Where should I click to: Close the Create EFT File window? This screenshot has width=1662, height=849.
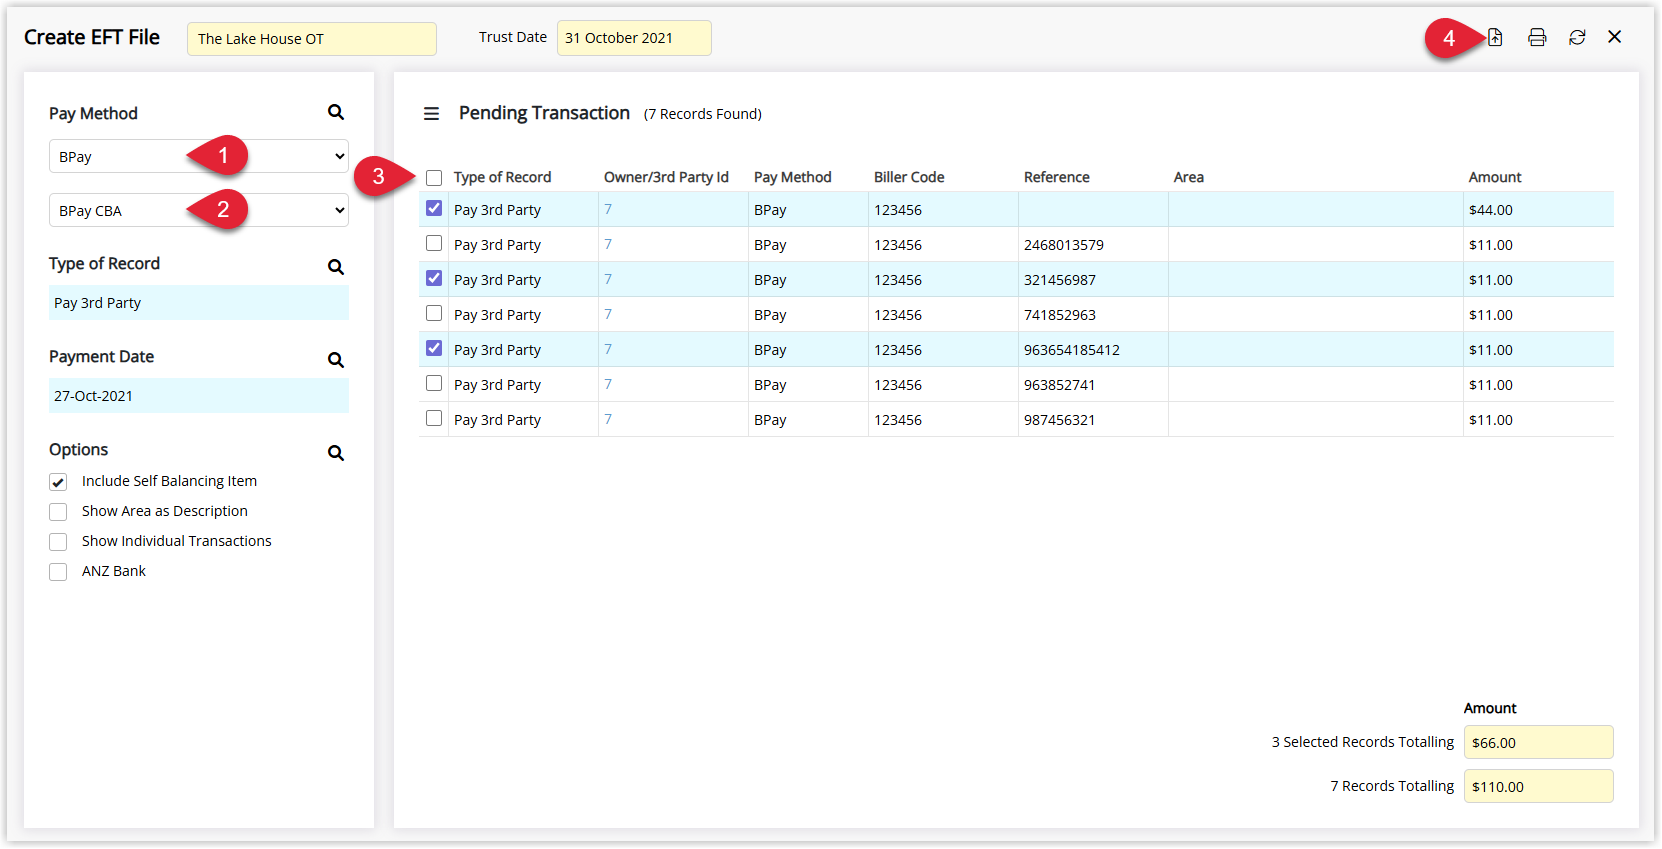pyautogui.click(x=1614, y=37)
